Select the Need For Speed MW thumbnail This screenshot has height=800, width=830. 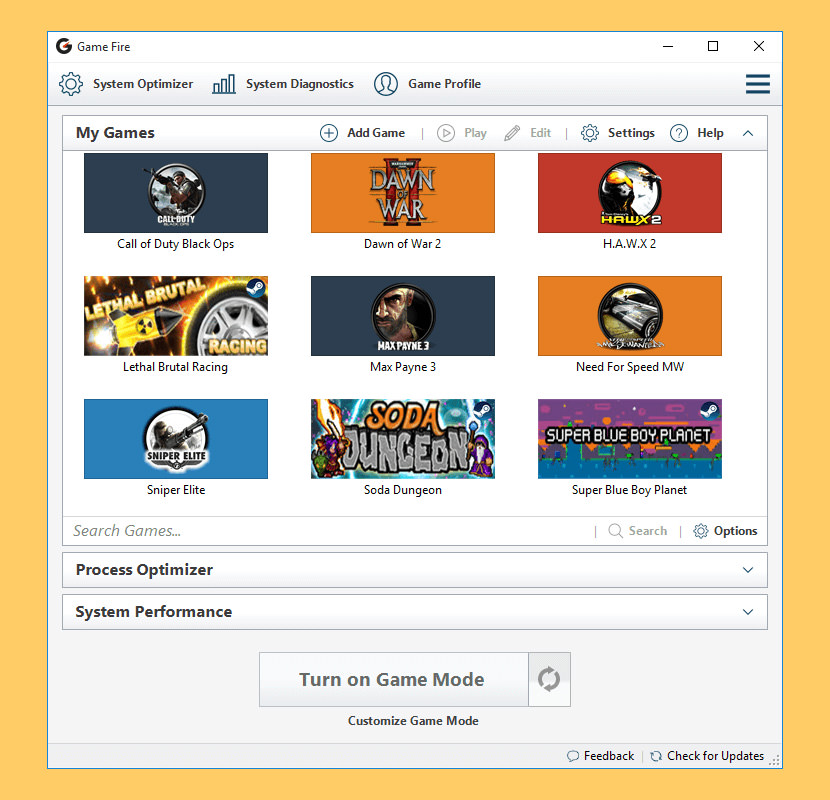[x=630, y=316]
